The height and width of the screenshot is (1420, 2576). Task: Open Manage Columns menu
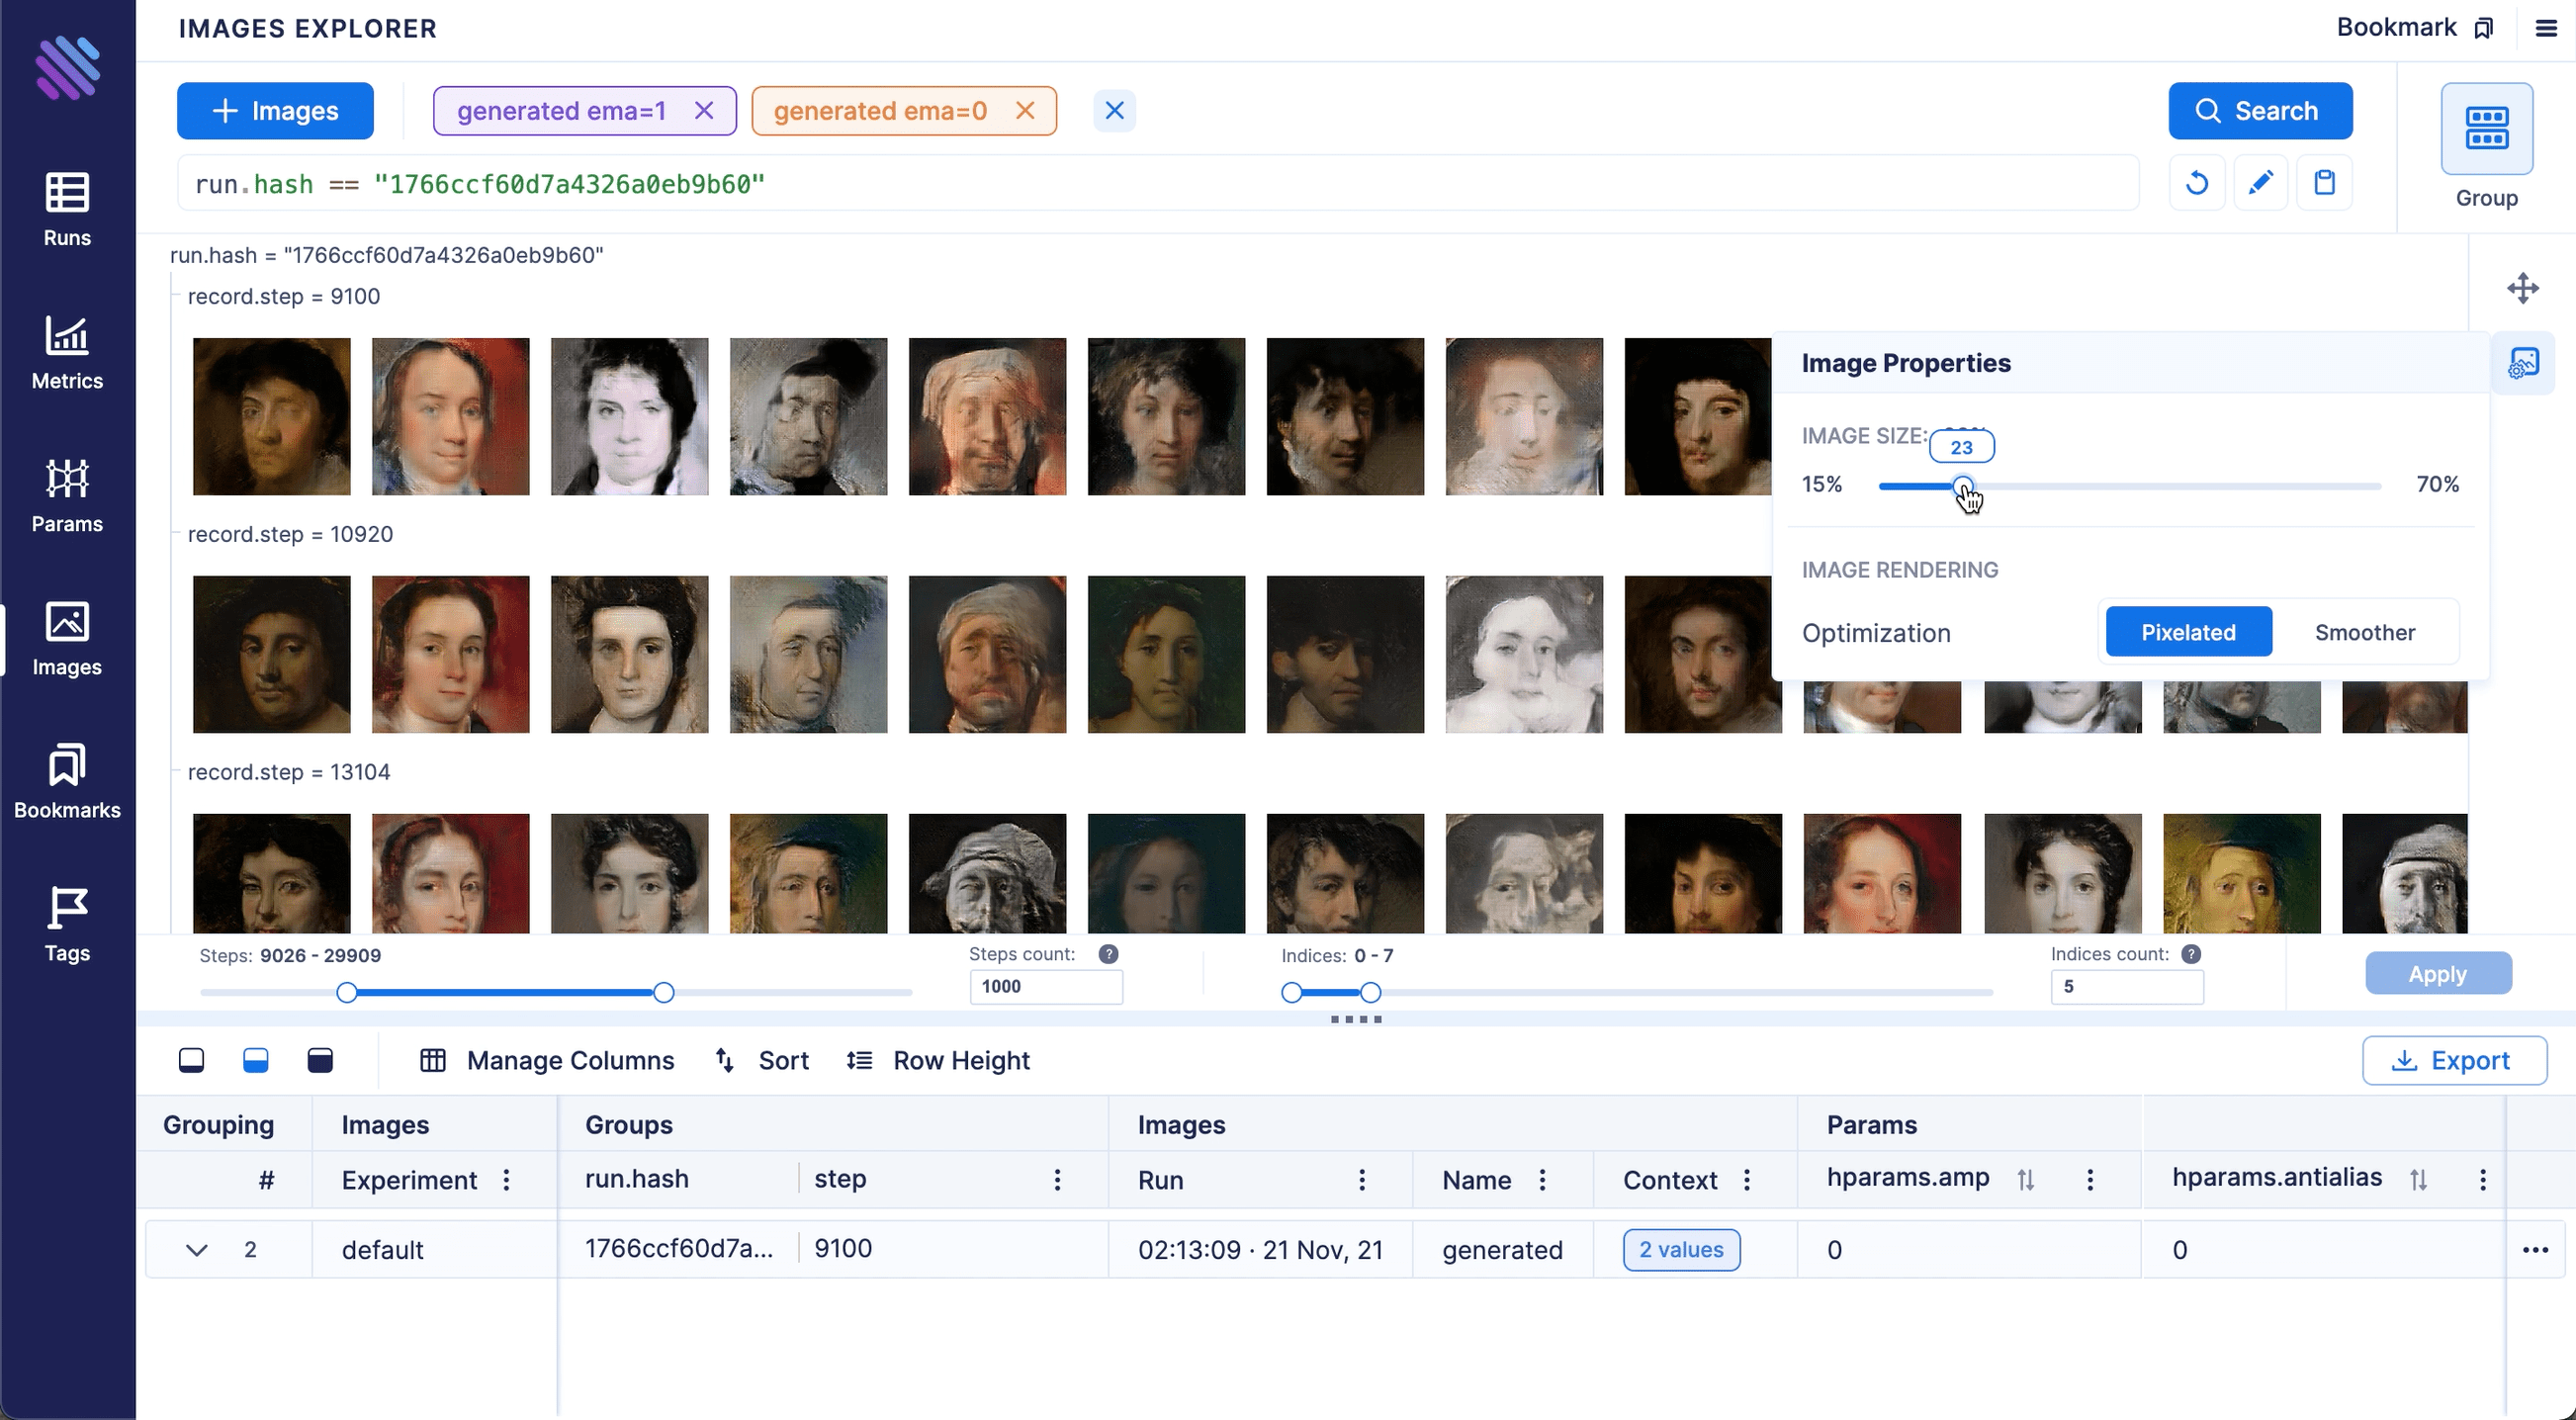[547, 1061]
